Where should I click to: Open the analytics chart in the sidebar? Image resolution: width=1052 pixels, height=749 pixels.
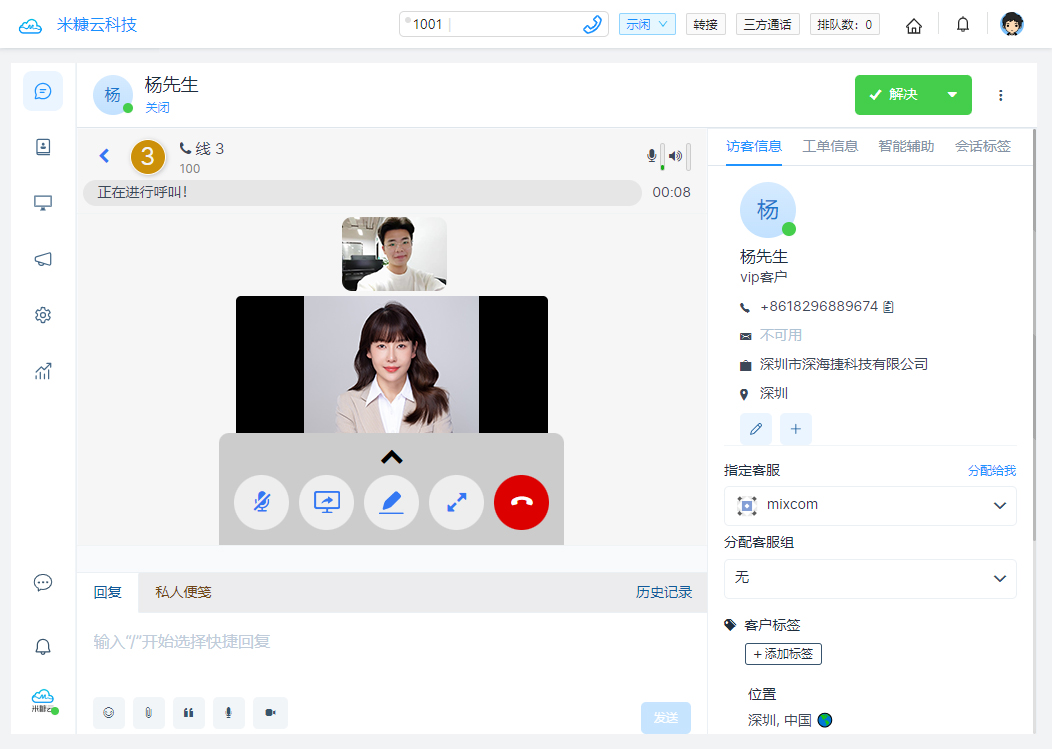click(42, 371)
